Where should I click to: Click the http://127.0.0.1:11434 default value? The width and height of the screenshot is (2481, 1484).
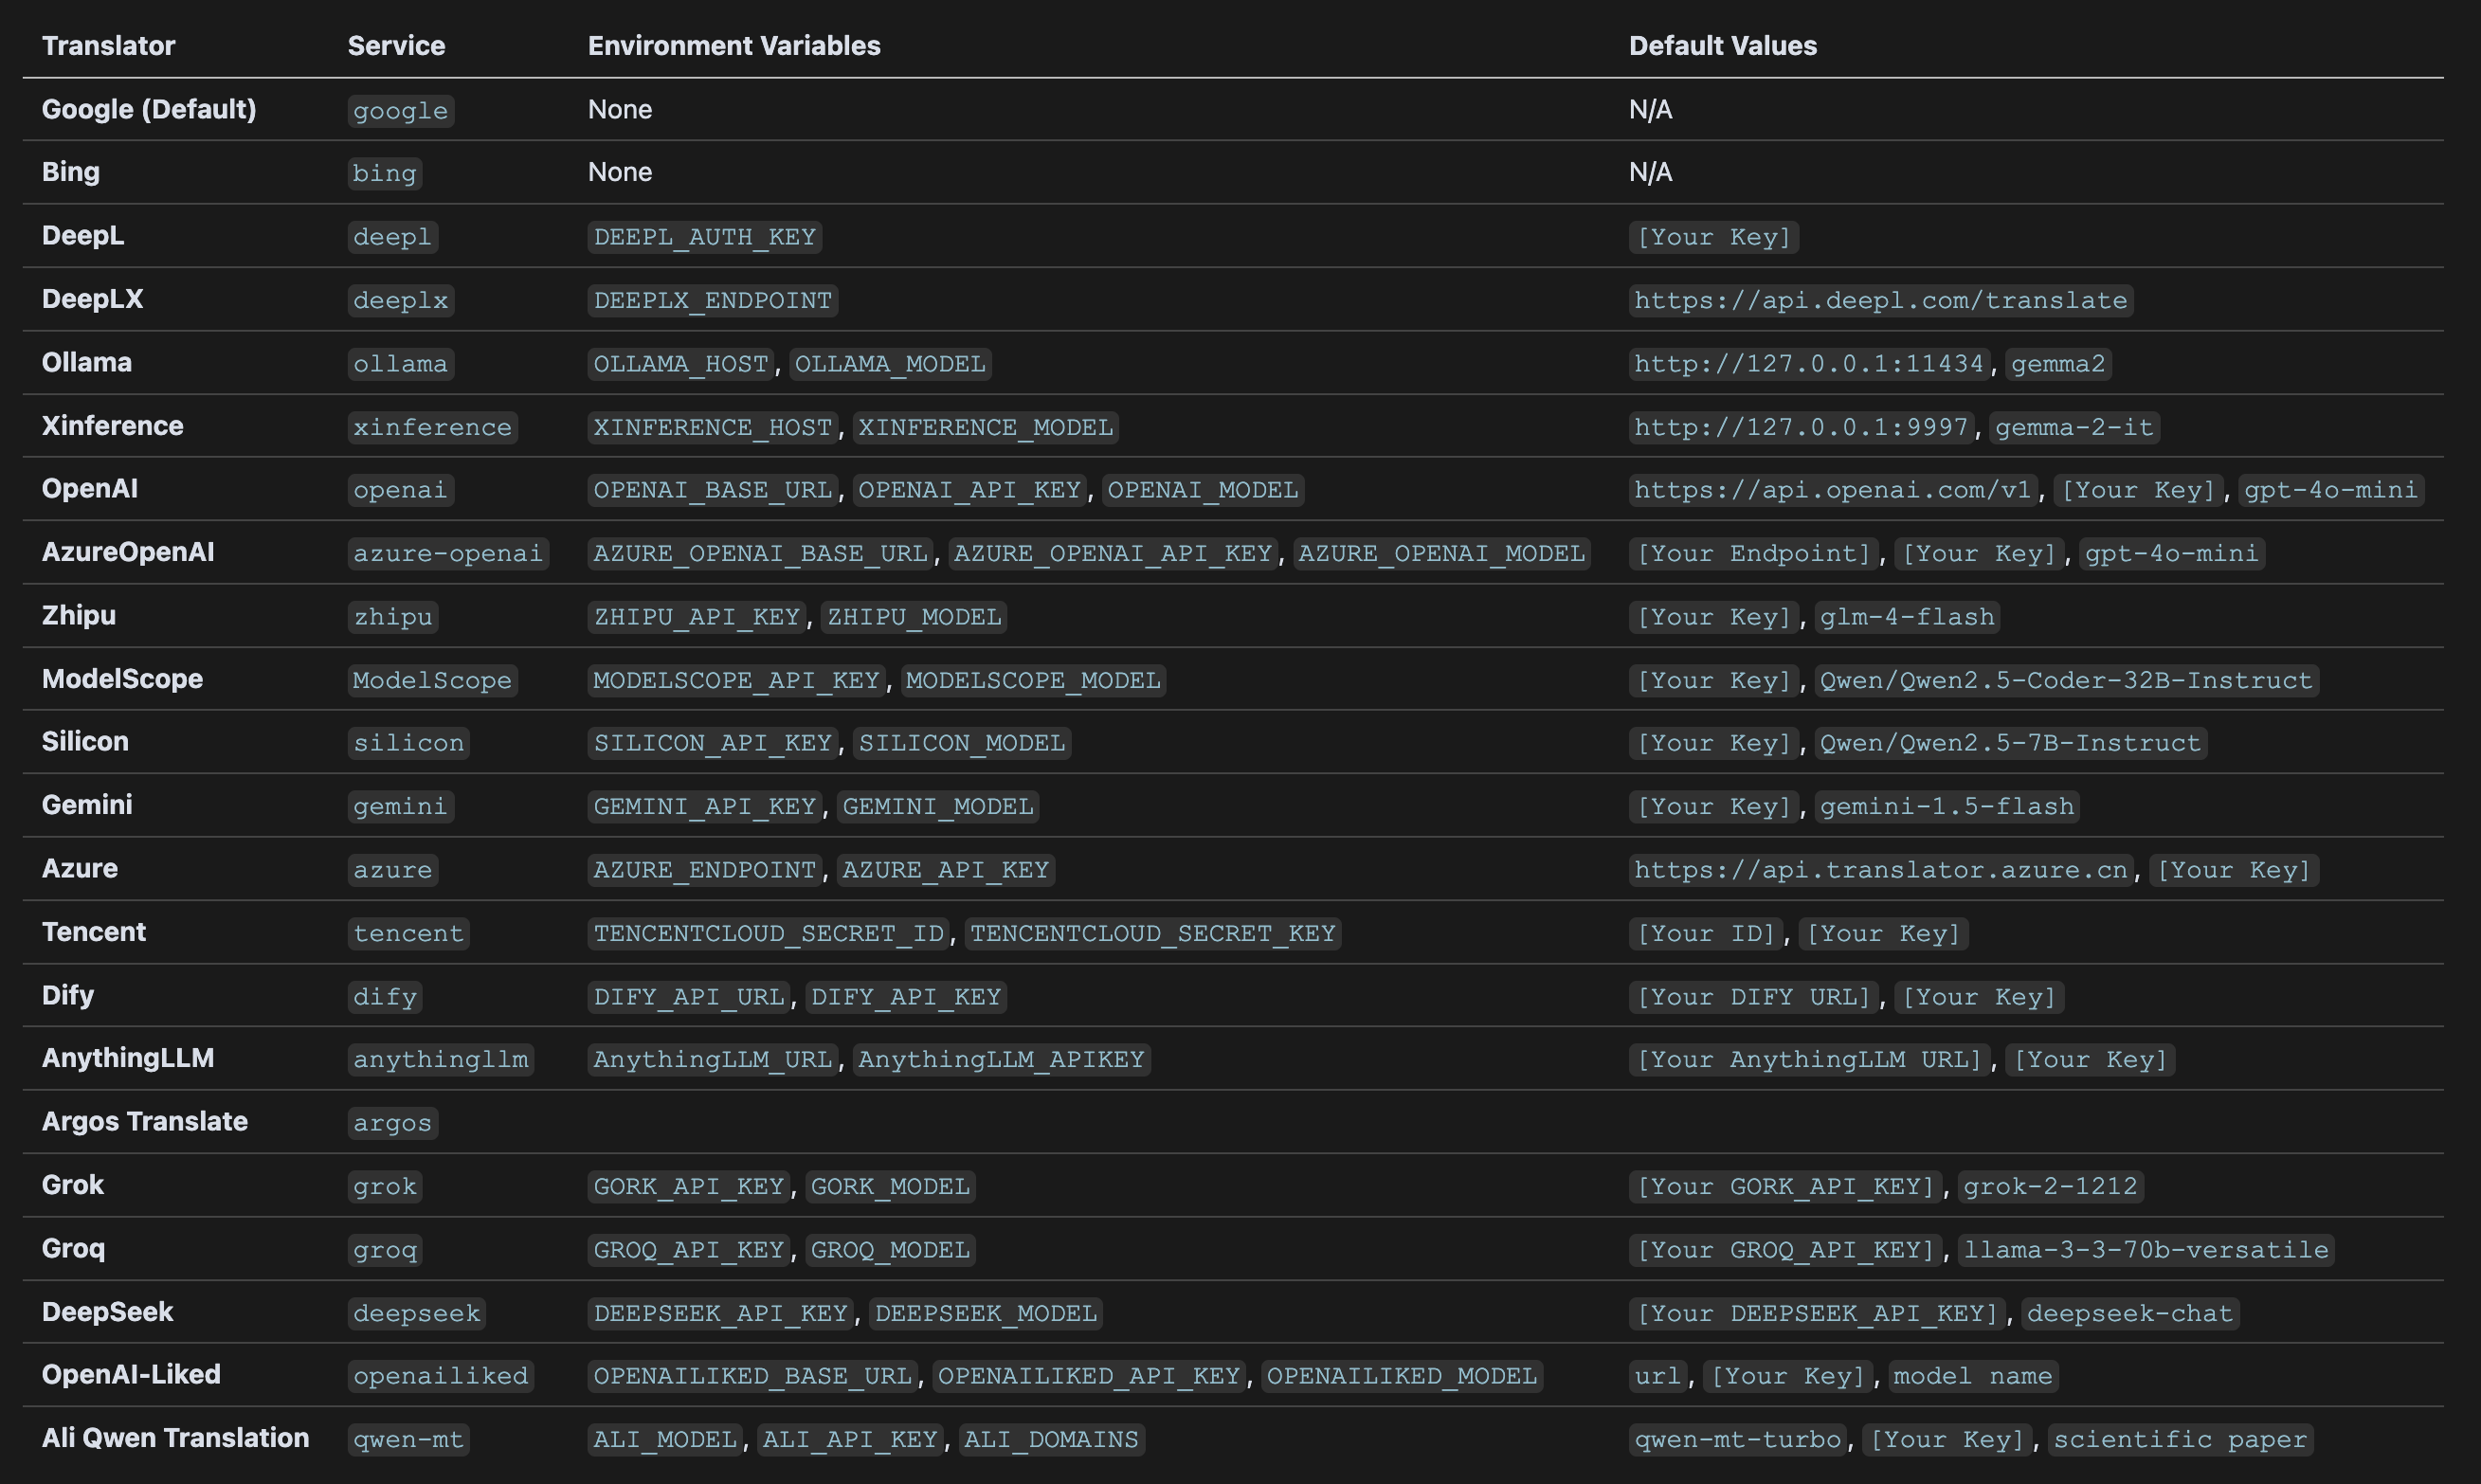1809,363
